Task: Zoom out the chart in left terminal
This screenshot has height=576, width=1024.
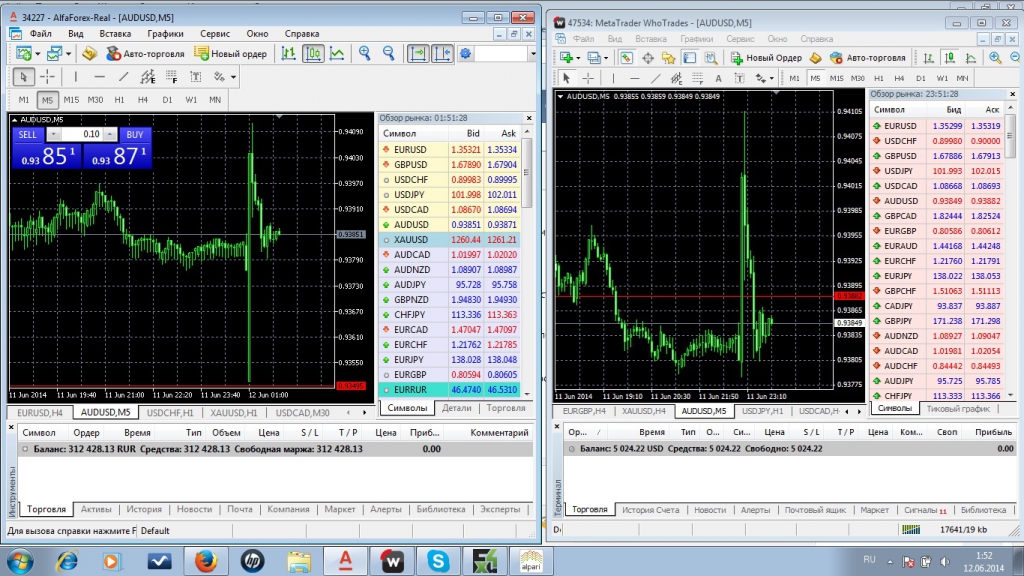Action: [388, 54]
